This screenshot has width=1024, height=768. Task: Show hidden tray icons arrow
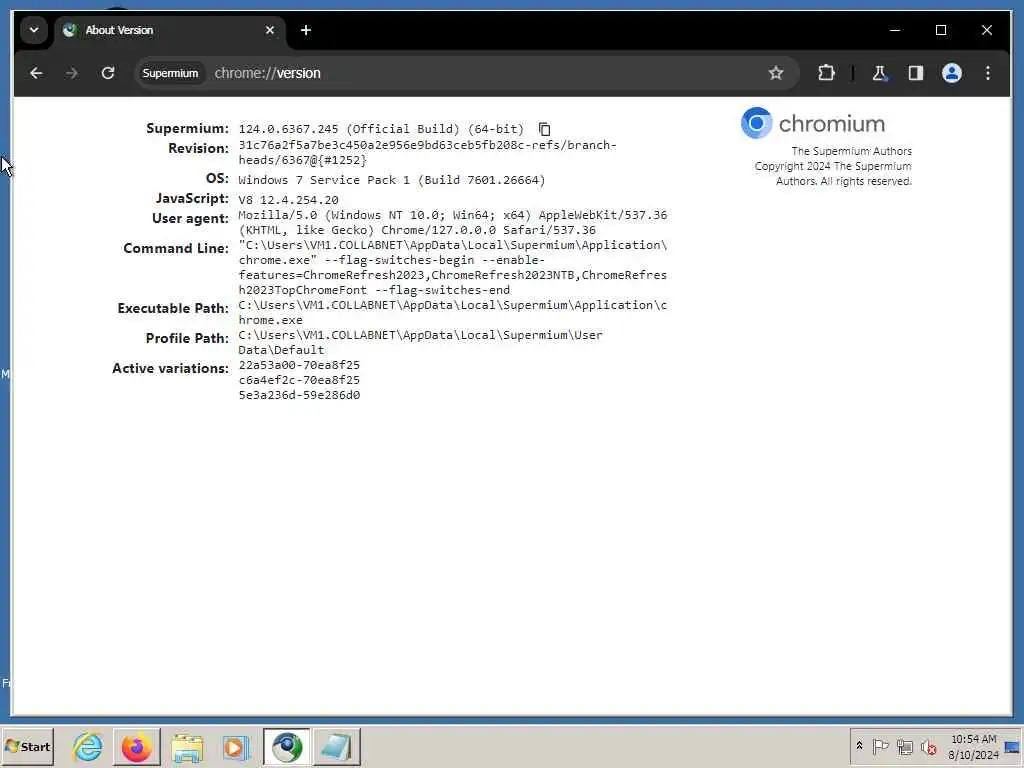coord(859,746)
